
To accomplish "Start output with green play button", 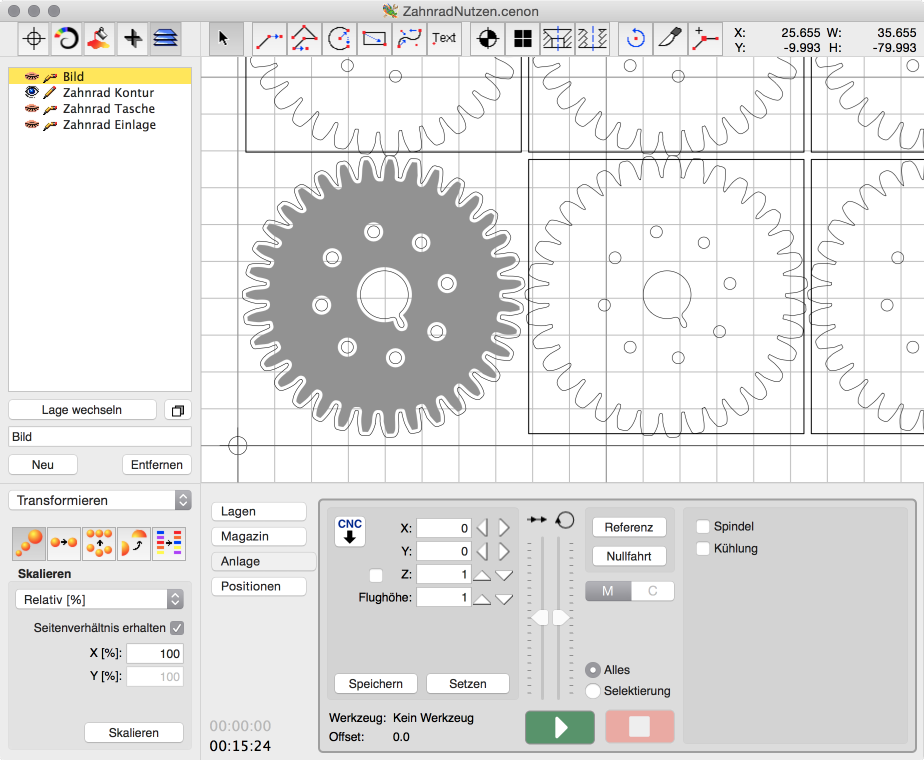I will 559,727.
